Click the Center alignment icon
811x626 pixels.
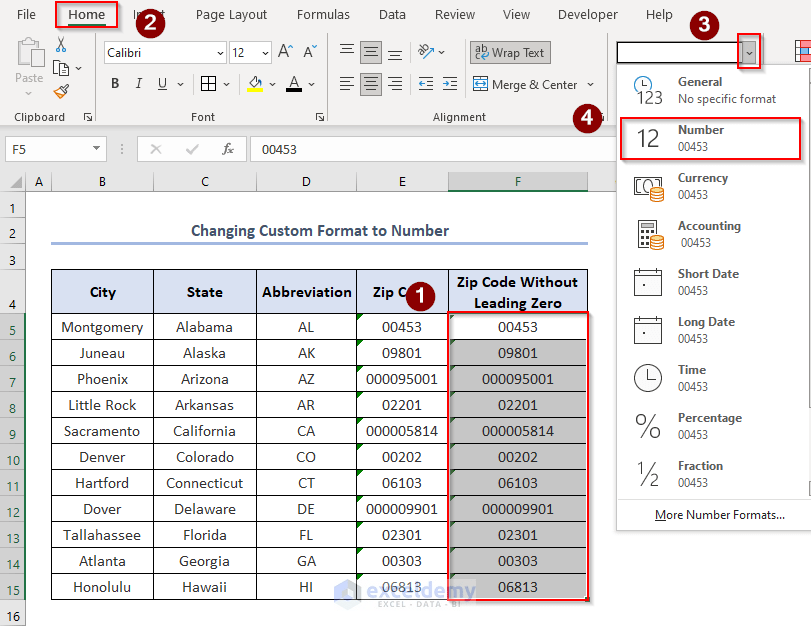click(x=369, y=84)
